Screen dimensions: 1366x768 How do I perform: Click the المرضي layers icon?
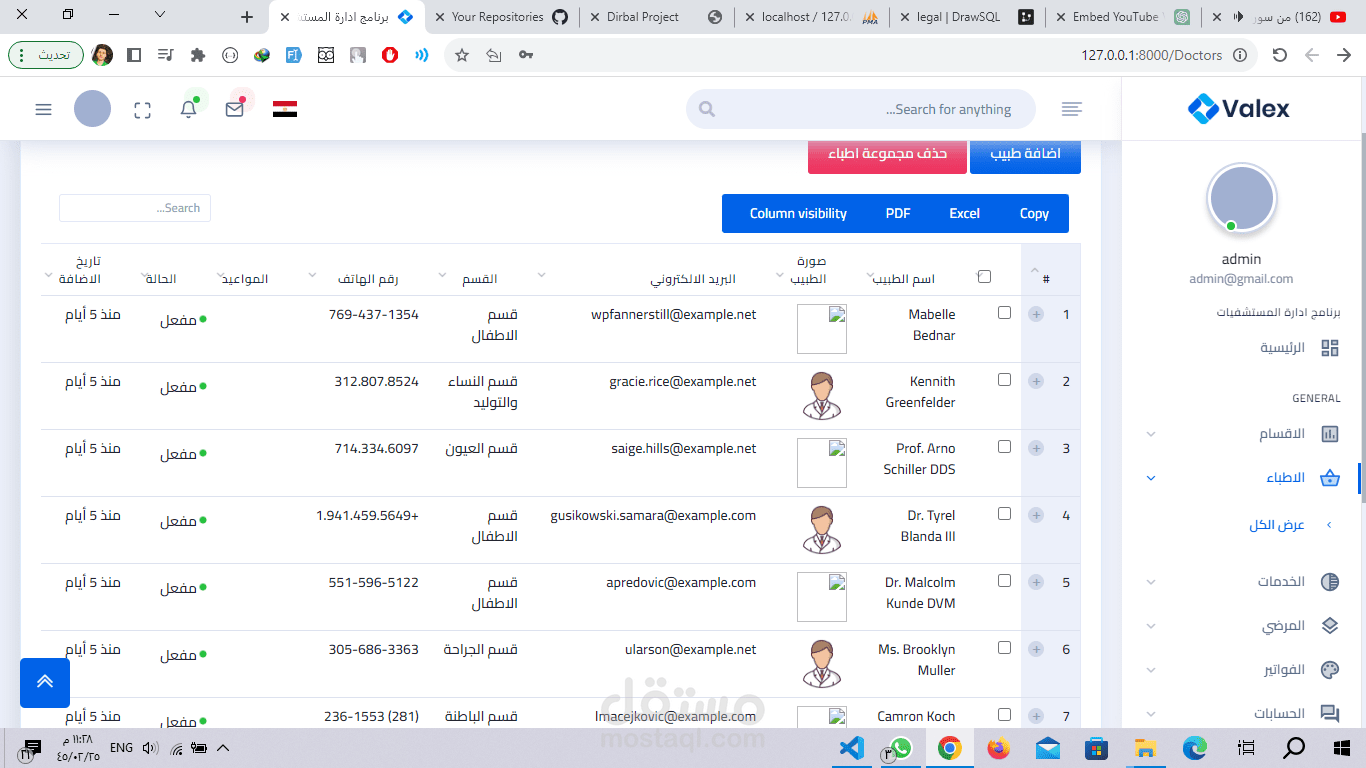click(1330, 626)
